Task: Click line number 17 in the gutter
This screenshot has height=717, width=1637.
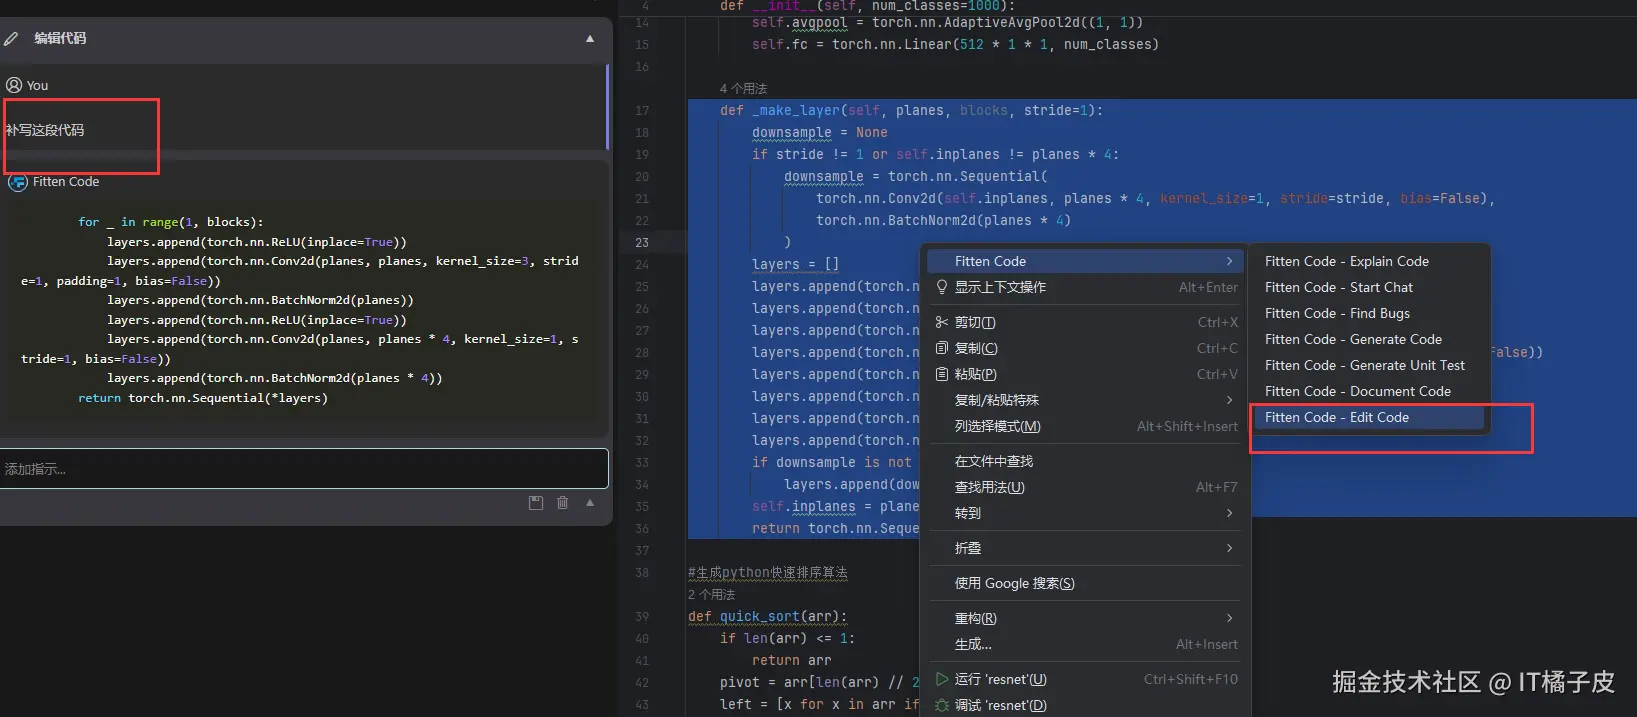Action: tap(642, 111)
